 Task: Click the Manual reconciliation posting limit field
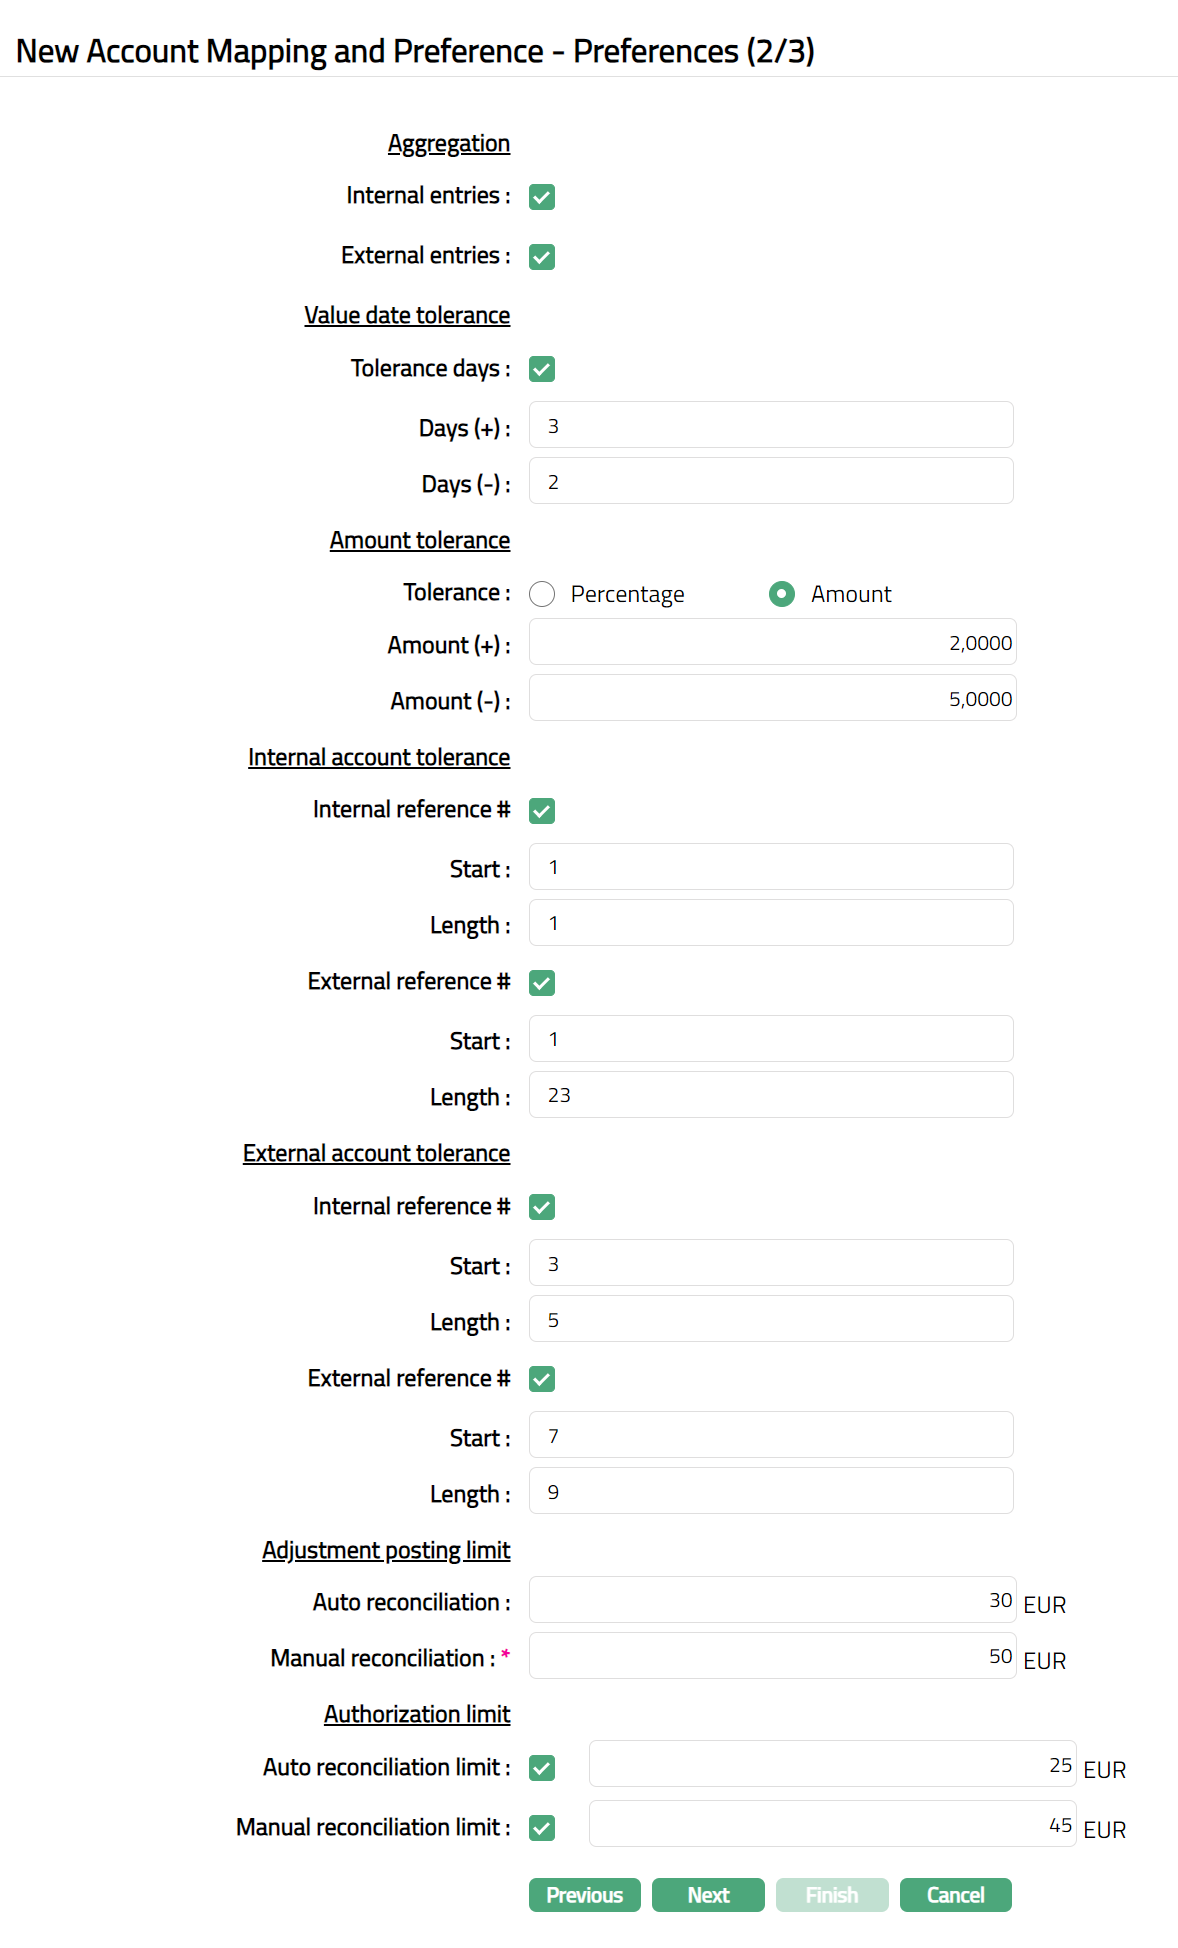(x=772, y=1656)
